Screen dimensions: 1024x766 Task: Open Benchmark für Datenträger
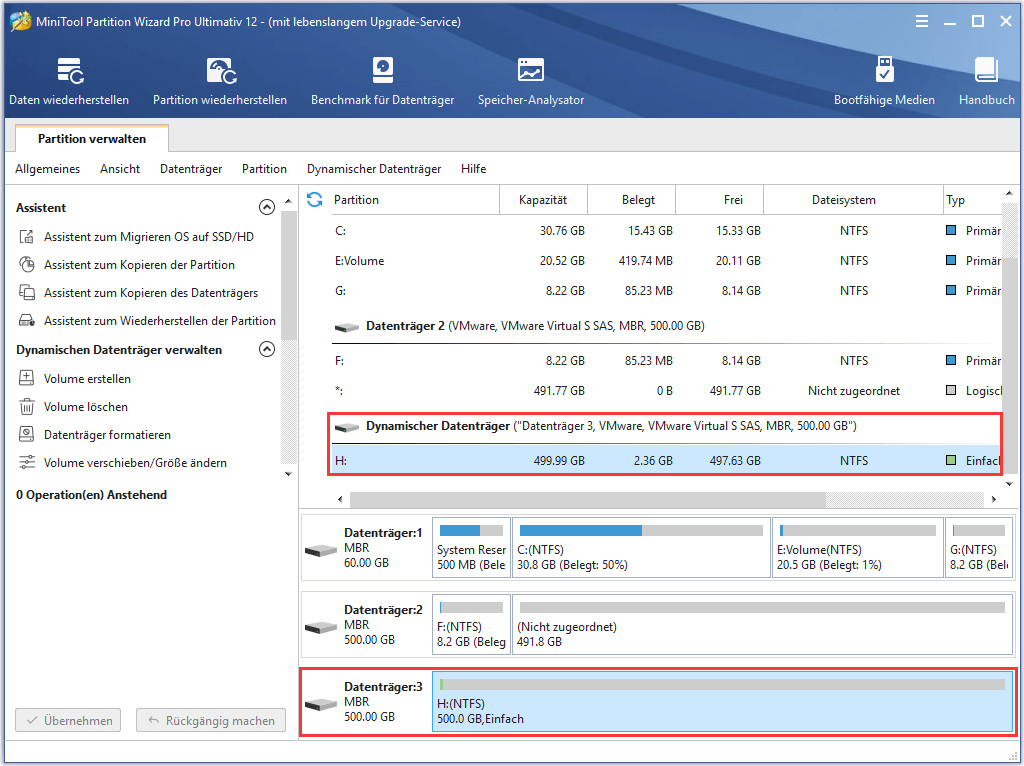383,81
